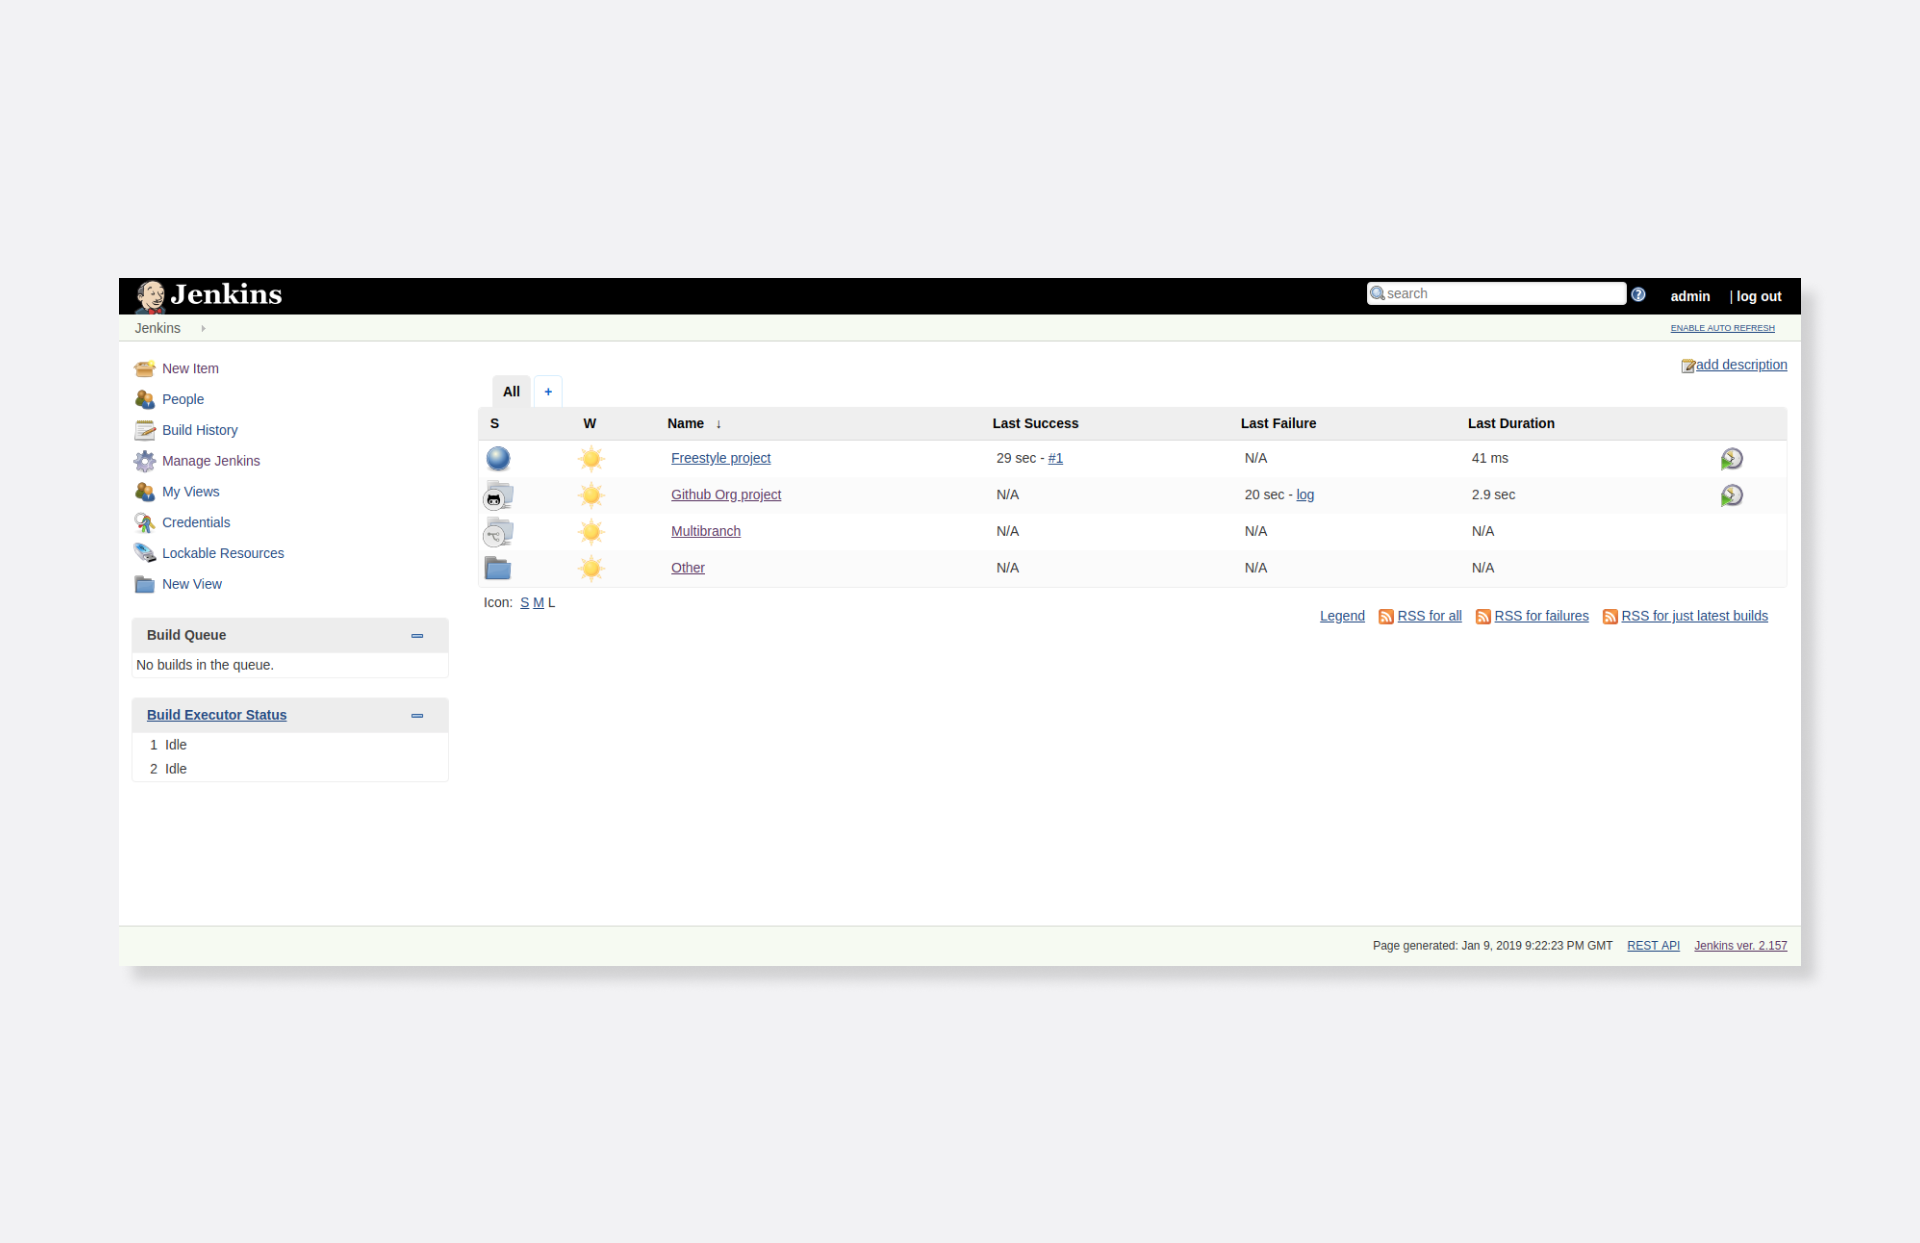Schedule a build for Github Org project
The height and width of the screenshot is (1243, 1920).
(1731, 496)
